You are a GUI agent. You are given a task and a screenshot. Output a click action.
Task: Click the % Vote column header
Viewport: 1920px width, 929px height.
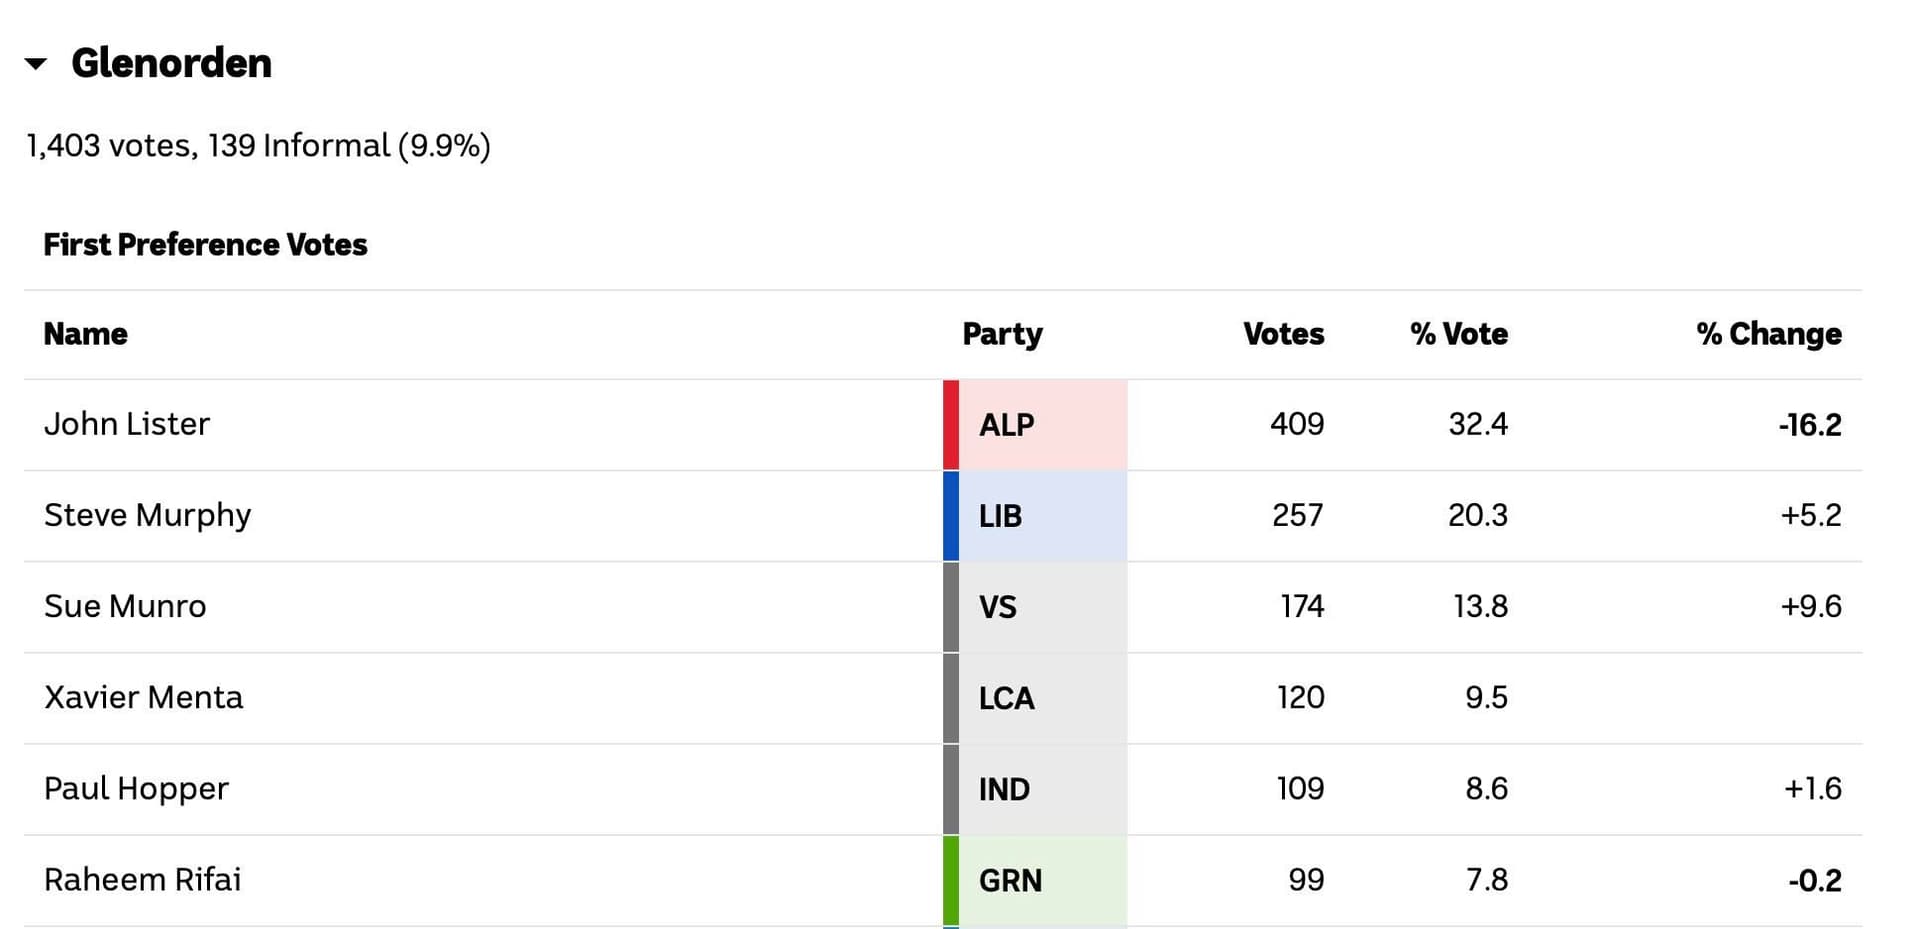(x=1458, y=334)
